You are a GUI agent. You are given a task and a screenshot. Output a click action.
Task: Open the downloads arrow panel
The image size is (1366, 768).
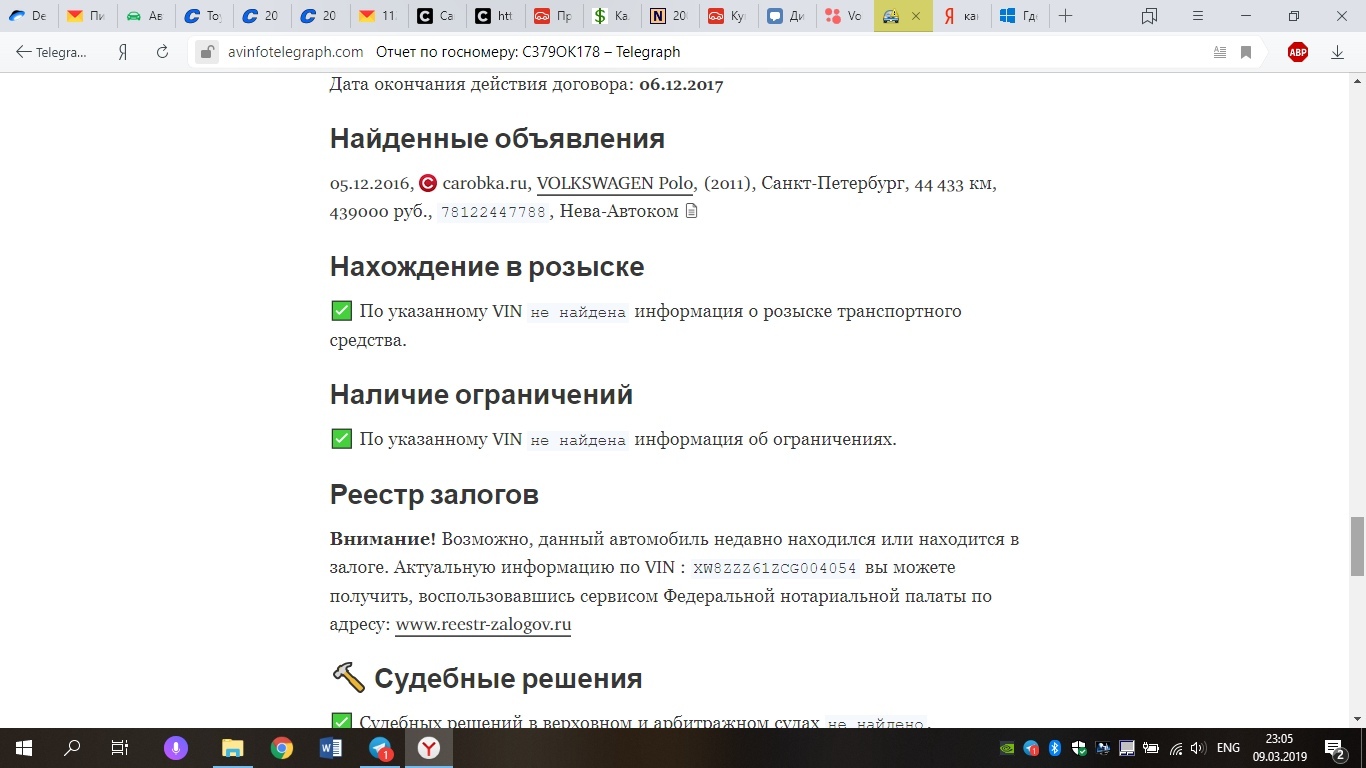coord(1337,52)
